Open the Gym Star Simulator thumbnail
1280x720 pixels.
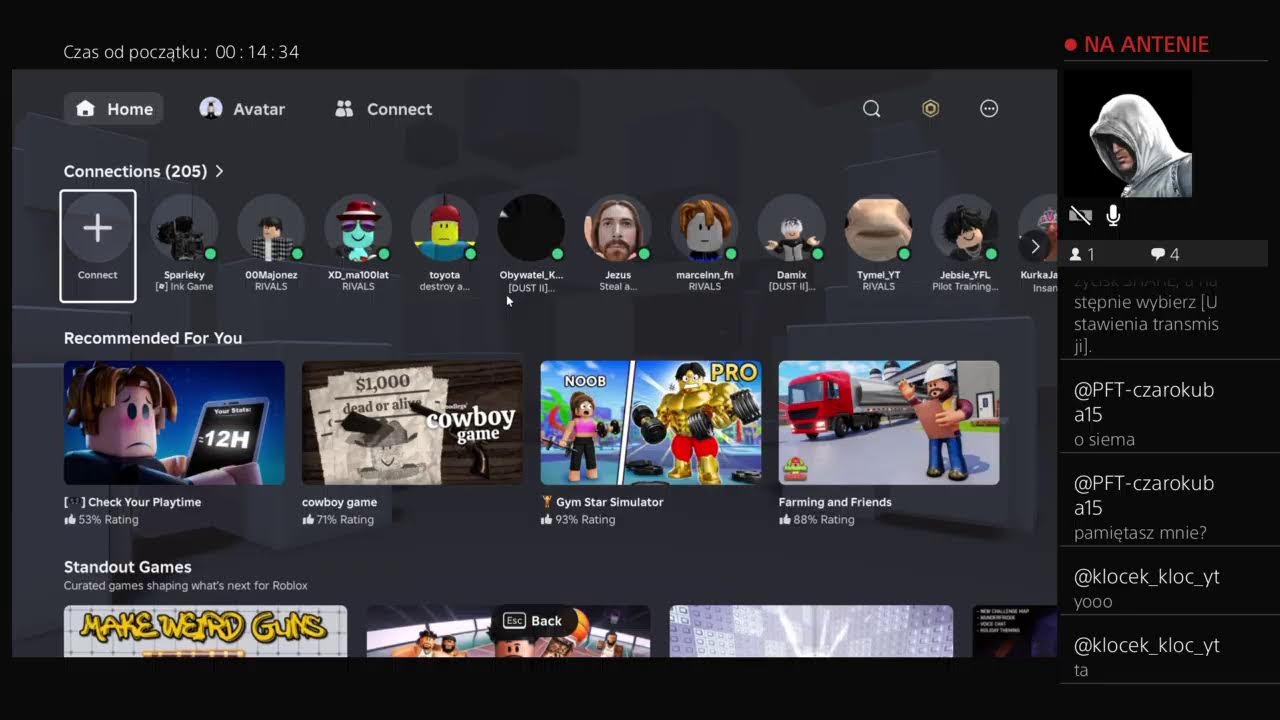[x=651, y=422]
